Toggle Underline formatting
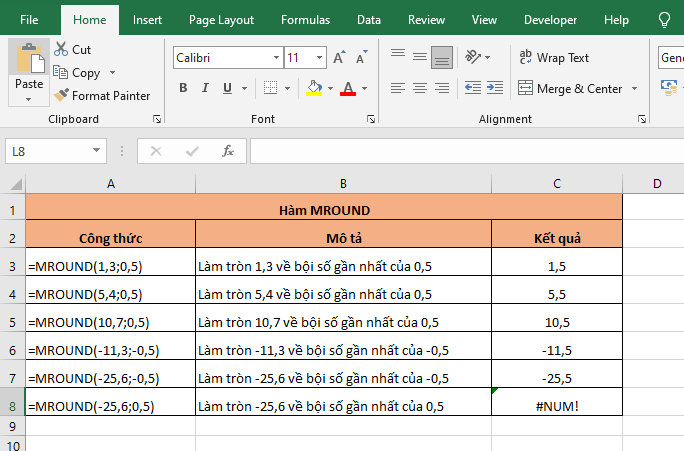Viewport: 684px width, 451px height. (x=227, y=88)
